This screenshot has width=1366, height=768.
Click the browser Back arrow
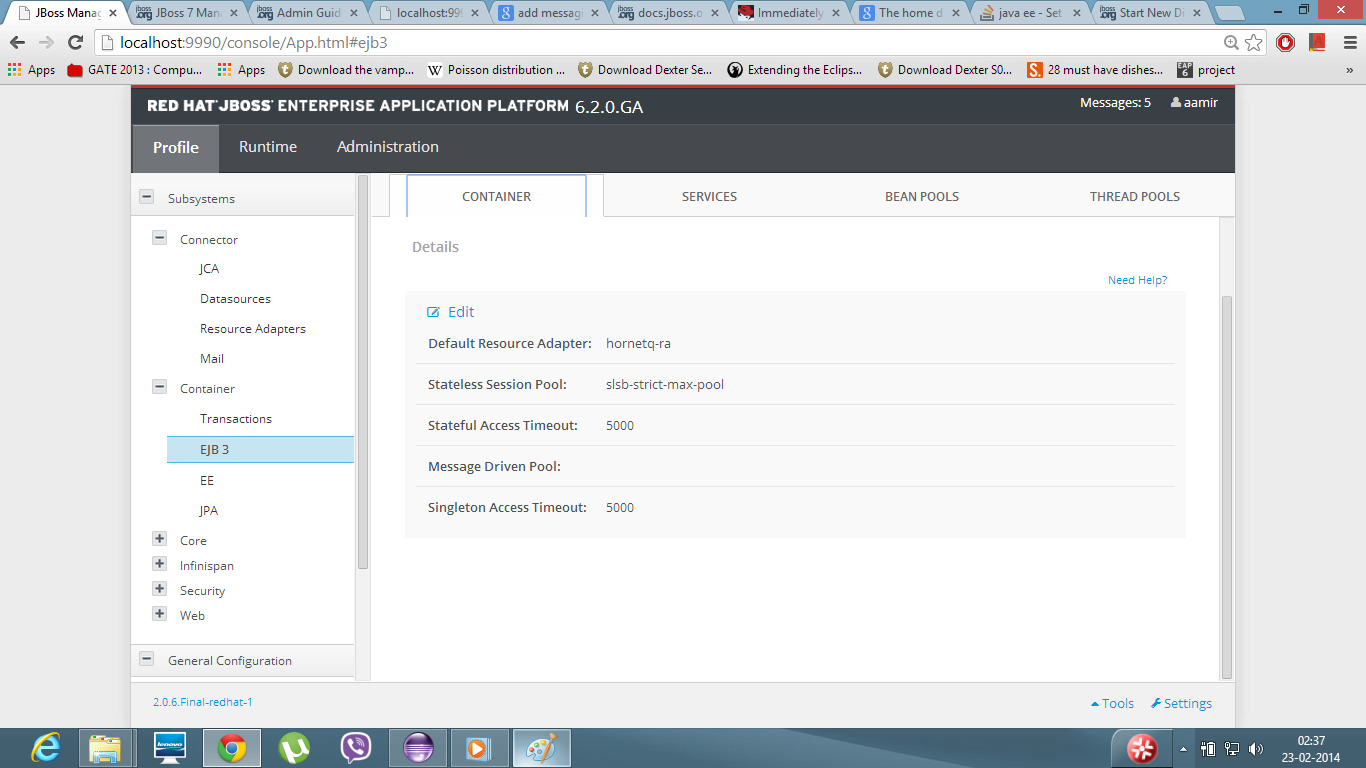[x=17, y=43]
